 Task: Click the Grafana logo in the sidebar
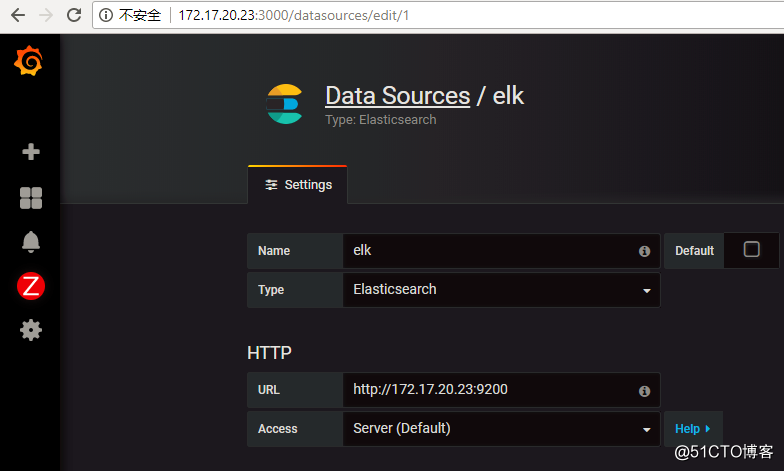pos(28,60)
